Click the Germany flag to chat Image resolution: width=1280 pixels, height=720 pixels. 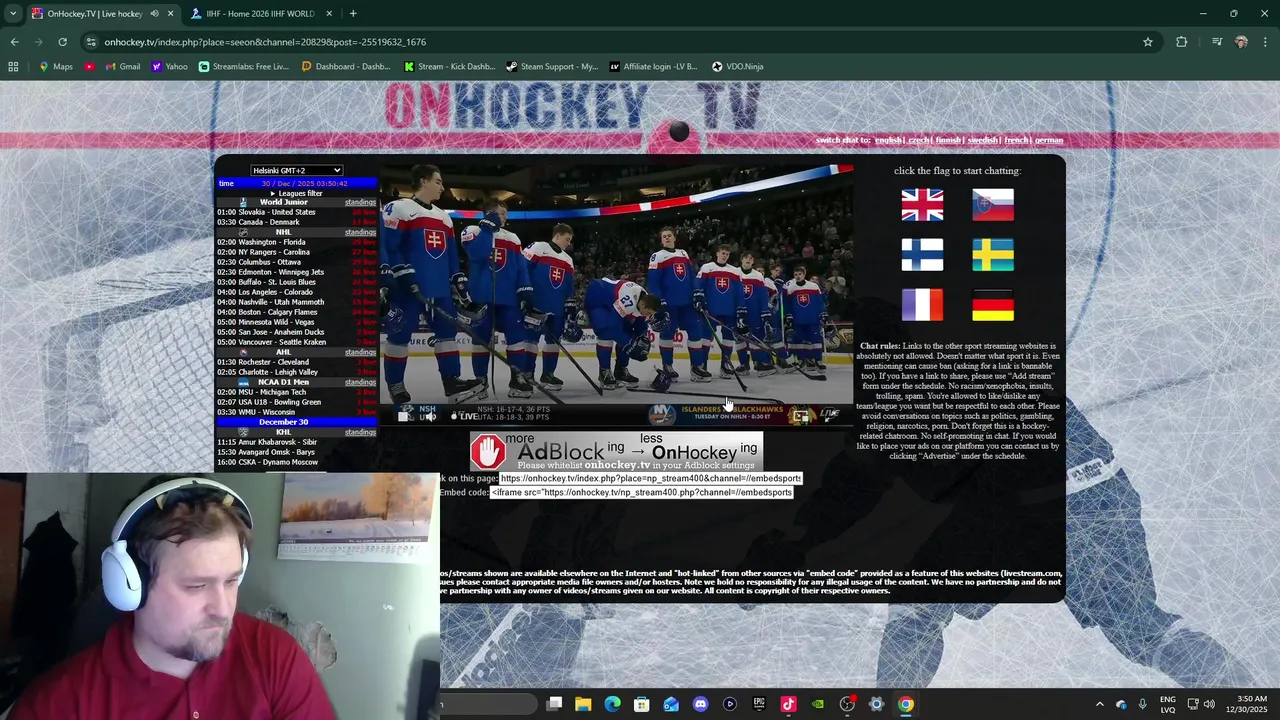(992, 305)
